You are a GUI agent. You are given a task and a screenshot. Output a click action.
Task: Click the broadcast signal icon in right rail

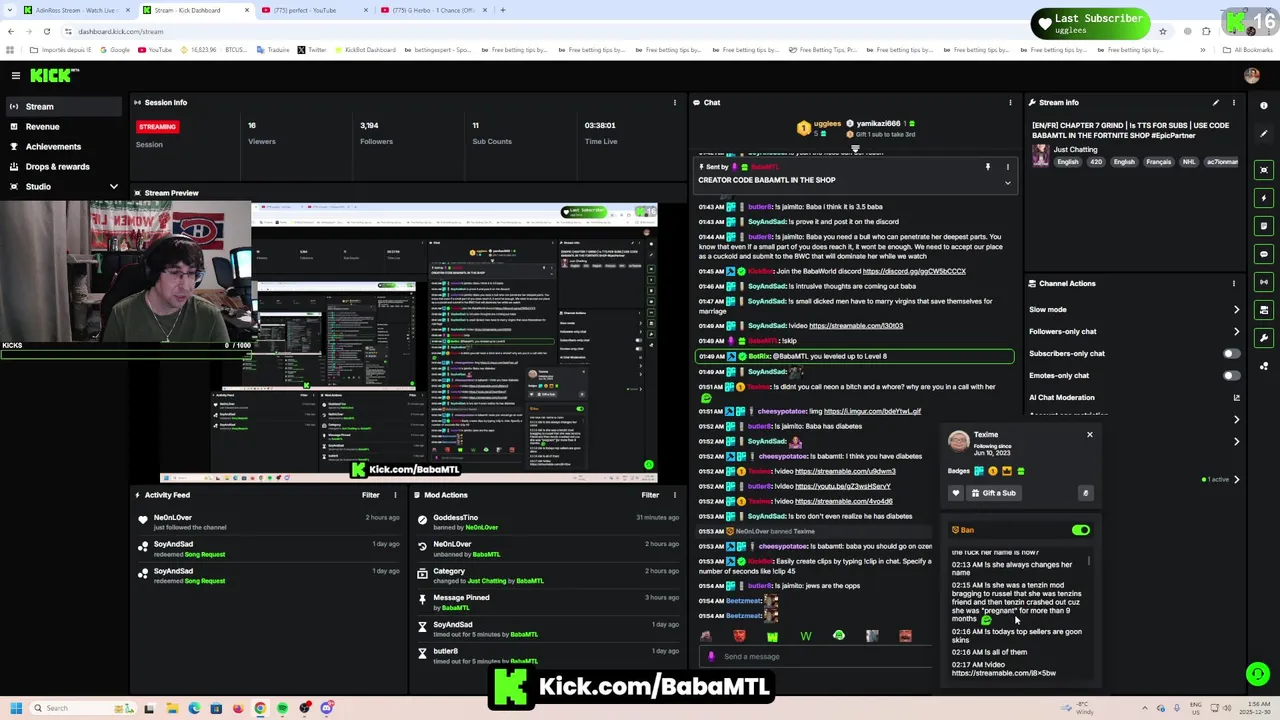pyautogui.click(x=1264, y=281)
